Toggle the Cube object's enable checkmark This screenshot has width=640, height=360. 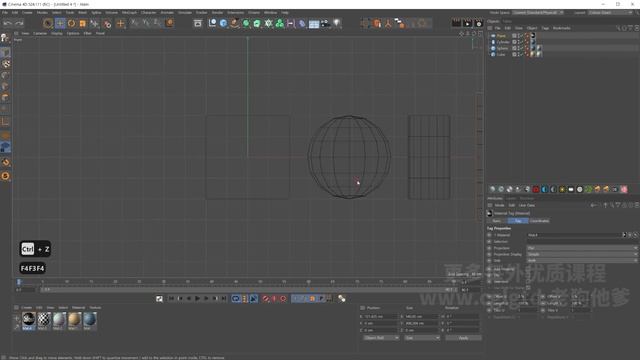click(521, 54)
